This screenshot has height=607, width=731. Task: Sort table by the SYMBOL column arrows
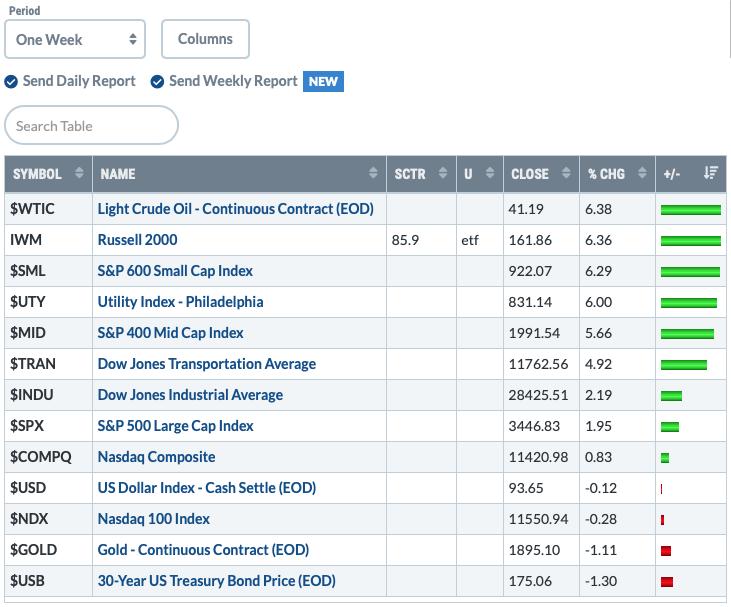coord(79,173)
